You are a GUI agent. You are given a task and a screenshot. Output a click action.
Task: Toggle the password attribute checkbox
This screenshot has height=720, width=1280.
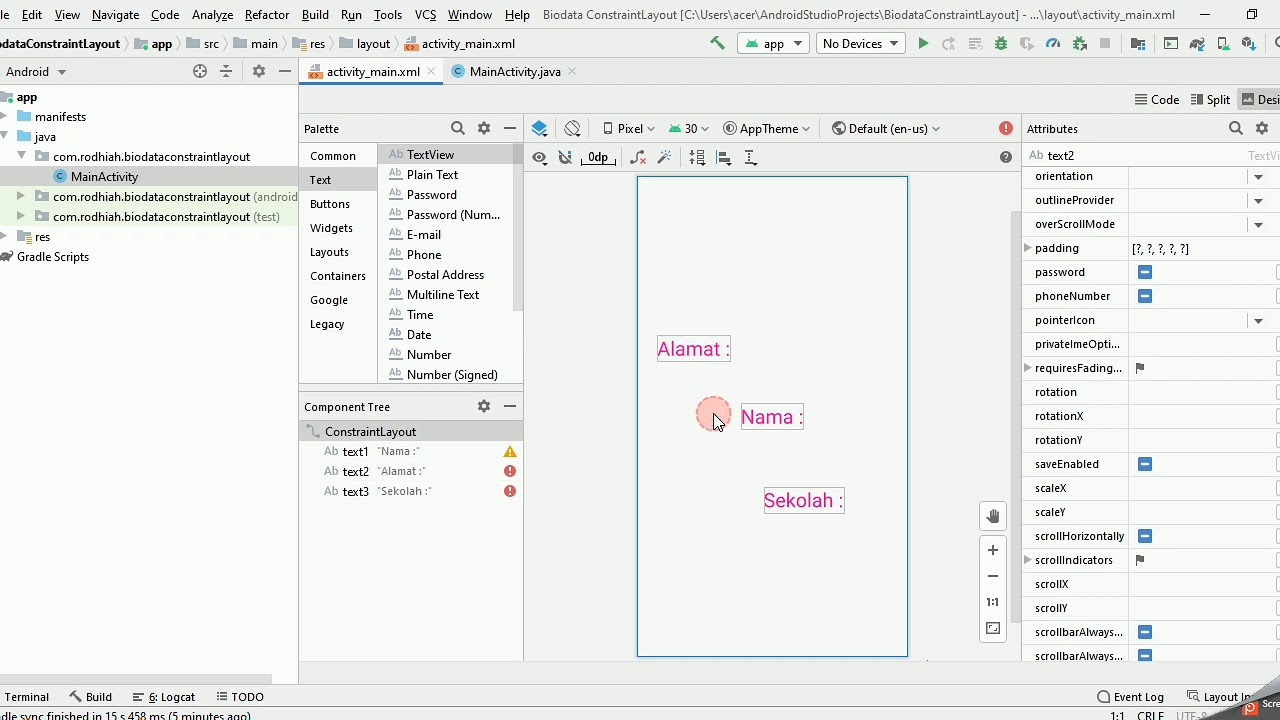pos(1145,272)
